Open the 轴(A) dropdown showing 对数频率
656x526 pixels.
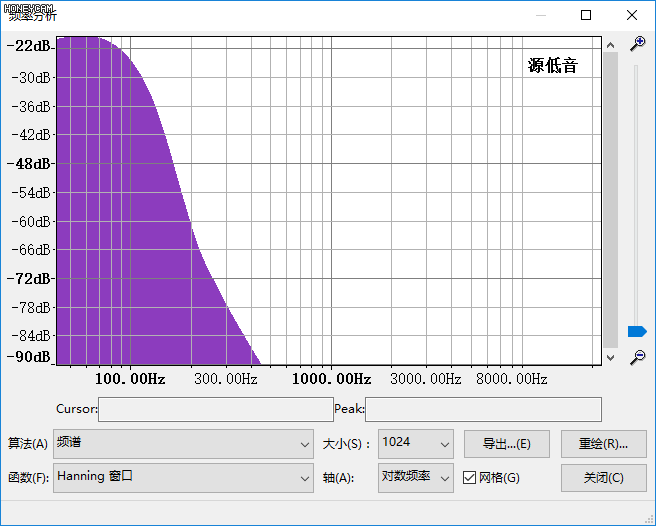(416, 477)
